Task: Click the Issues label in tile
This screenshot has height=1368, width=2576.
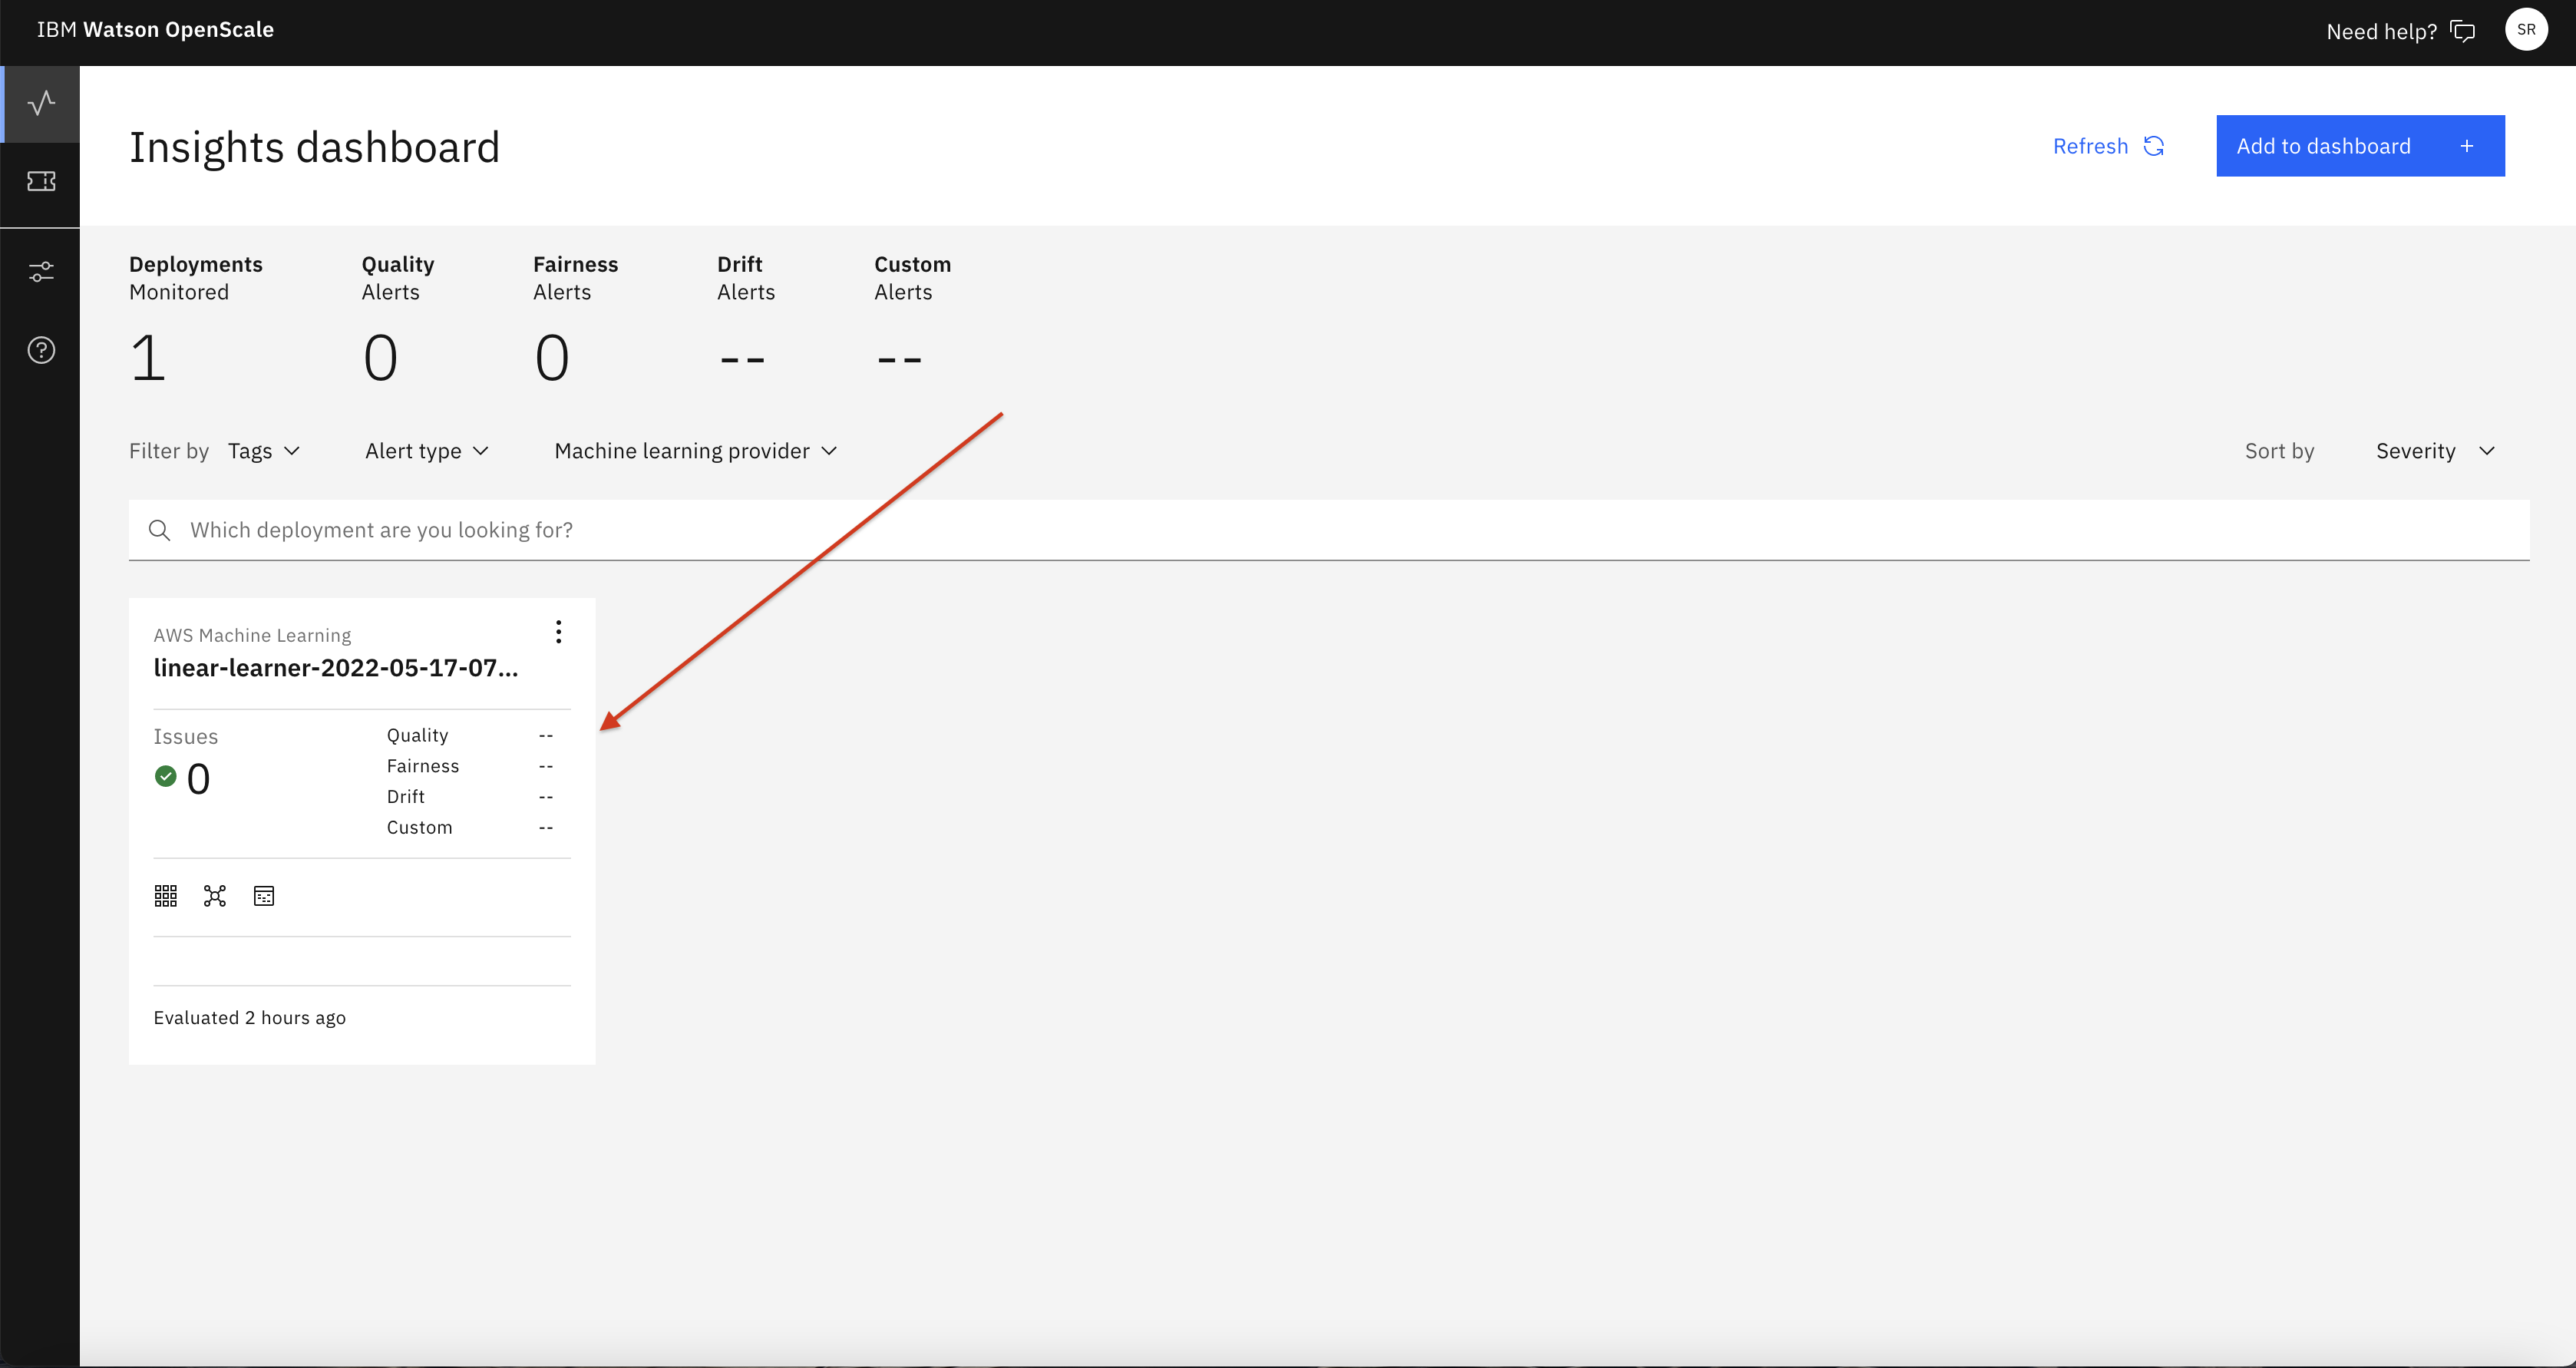Action: (186, 737)
